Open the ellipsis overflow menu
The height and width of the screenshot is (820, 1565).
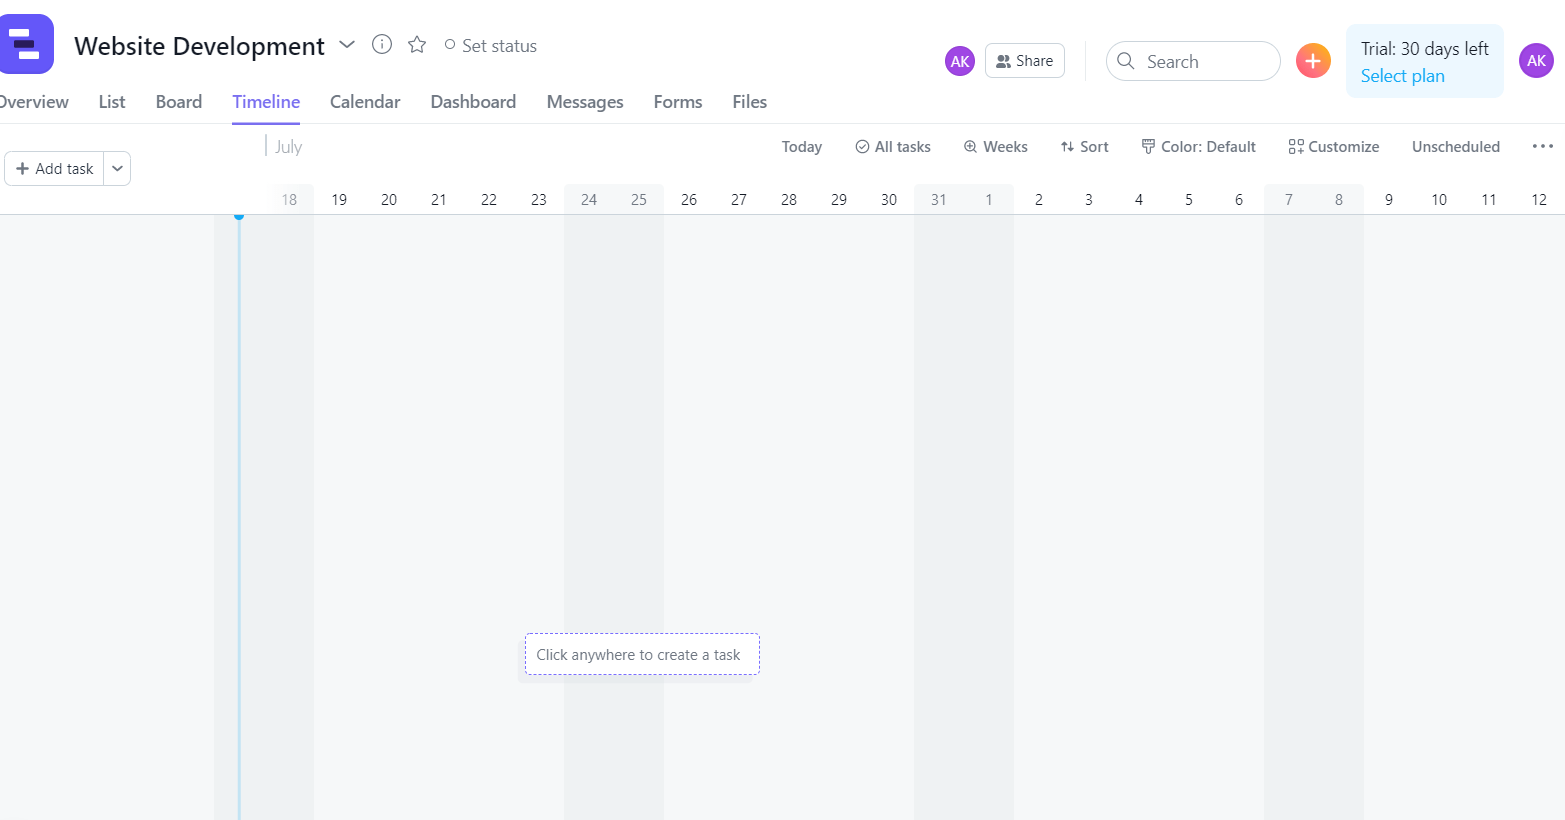(1541, 146)
